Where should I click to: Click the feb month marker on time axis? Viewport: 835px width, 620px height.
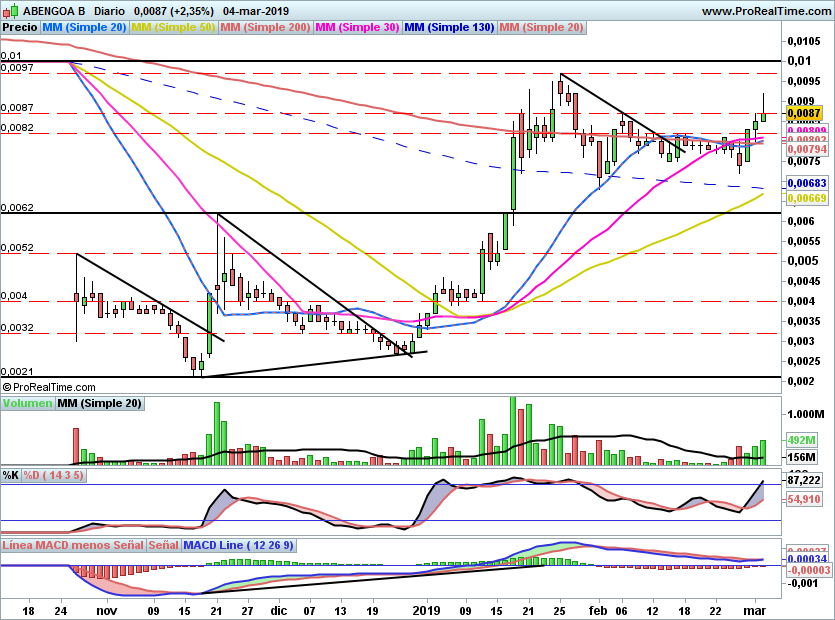point(598,610)
